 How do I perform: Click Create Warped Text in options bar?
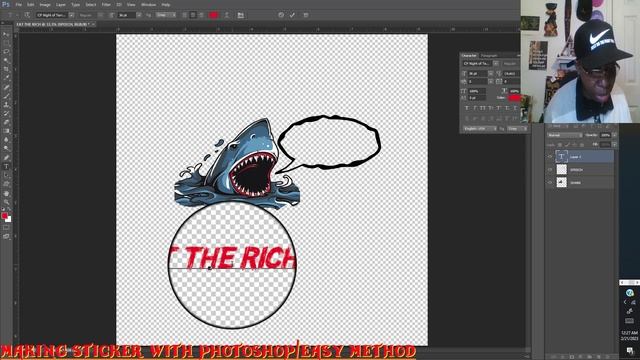pyautogui.click(x=227, y=15)
